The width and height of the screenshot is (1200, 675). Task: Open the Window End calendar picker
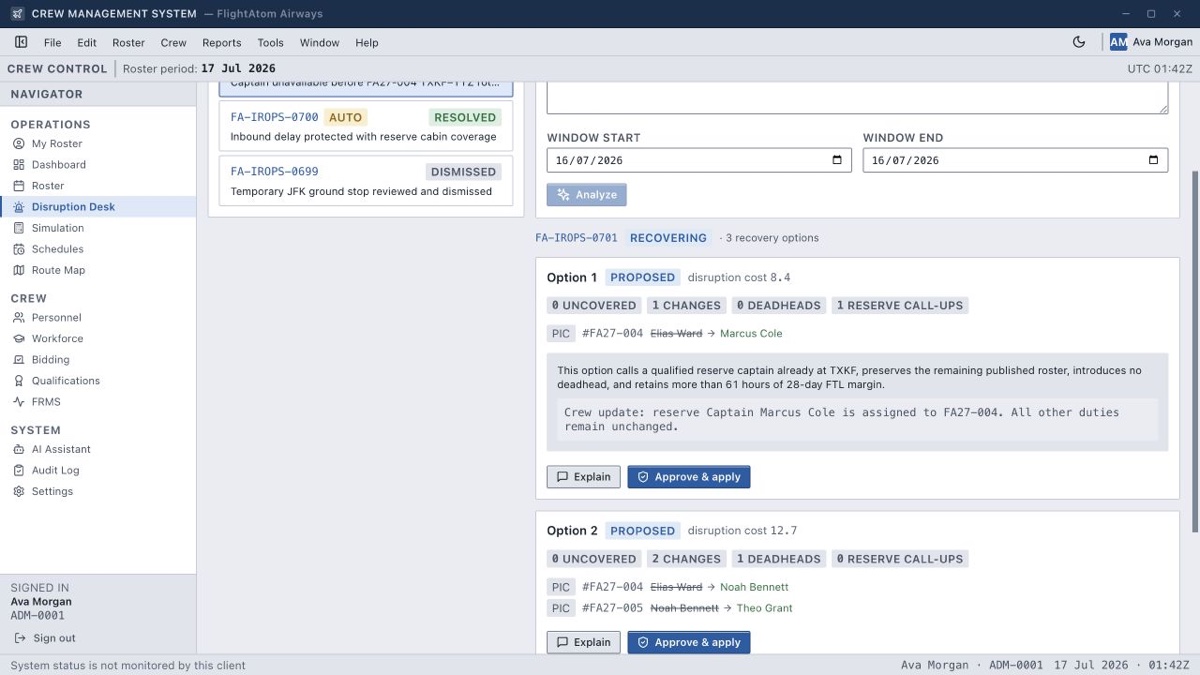coord(1153,160)
